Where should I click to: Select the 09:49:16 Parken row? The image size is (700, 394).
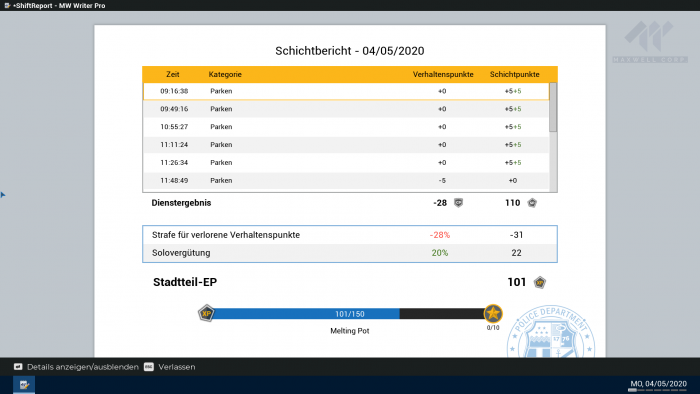[x=346, y=109]
